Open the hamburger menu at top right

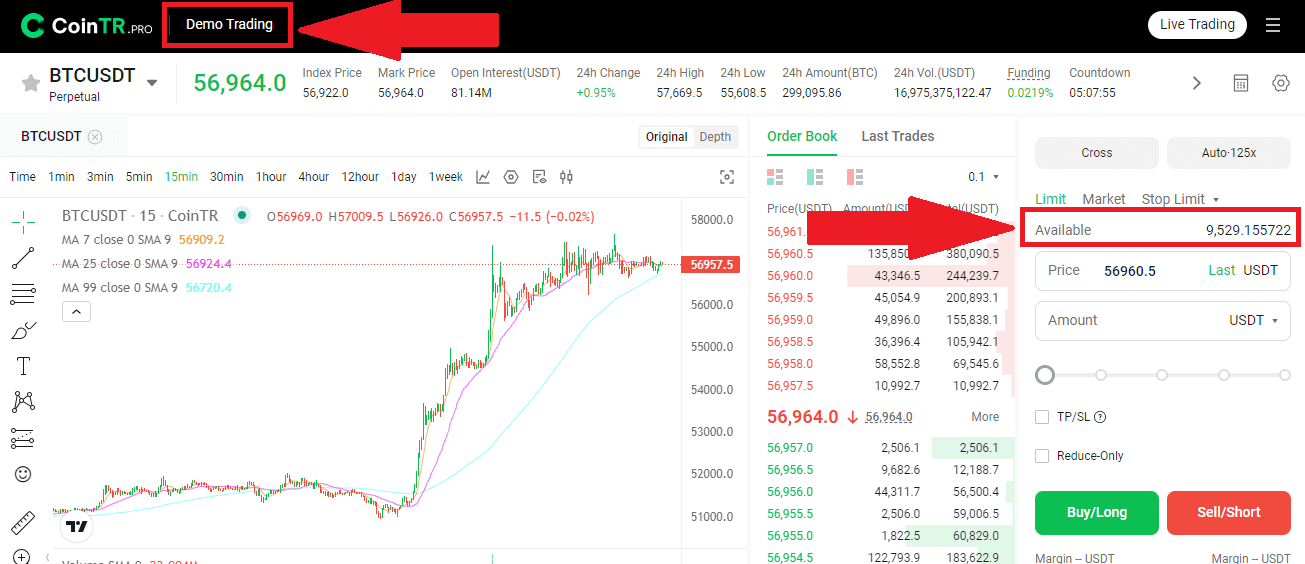[1273, 25]
